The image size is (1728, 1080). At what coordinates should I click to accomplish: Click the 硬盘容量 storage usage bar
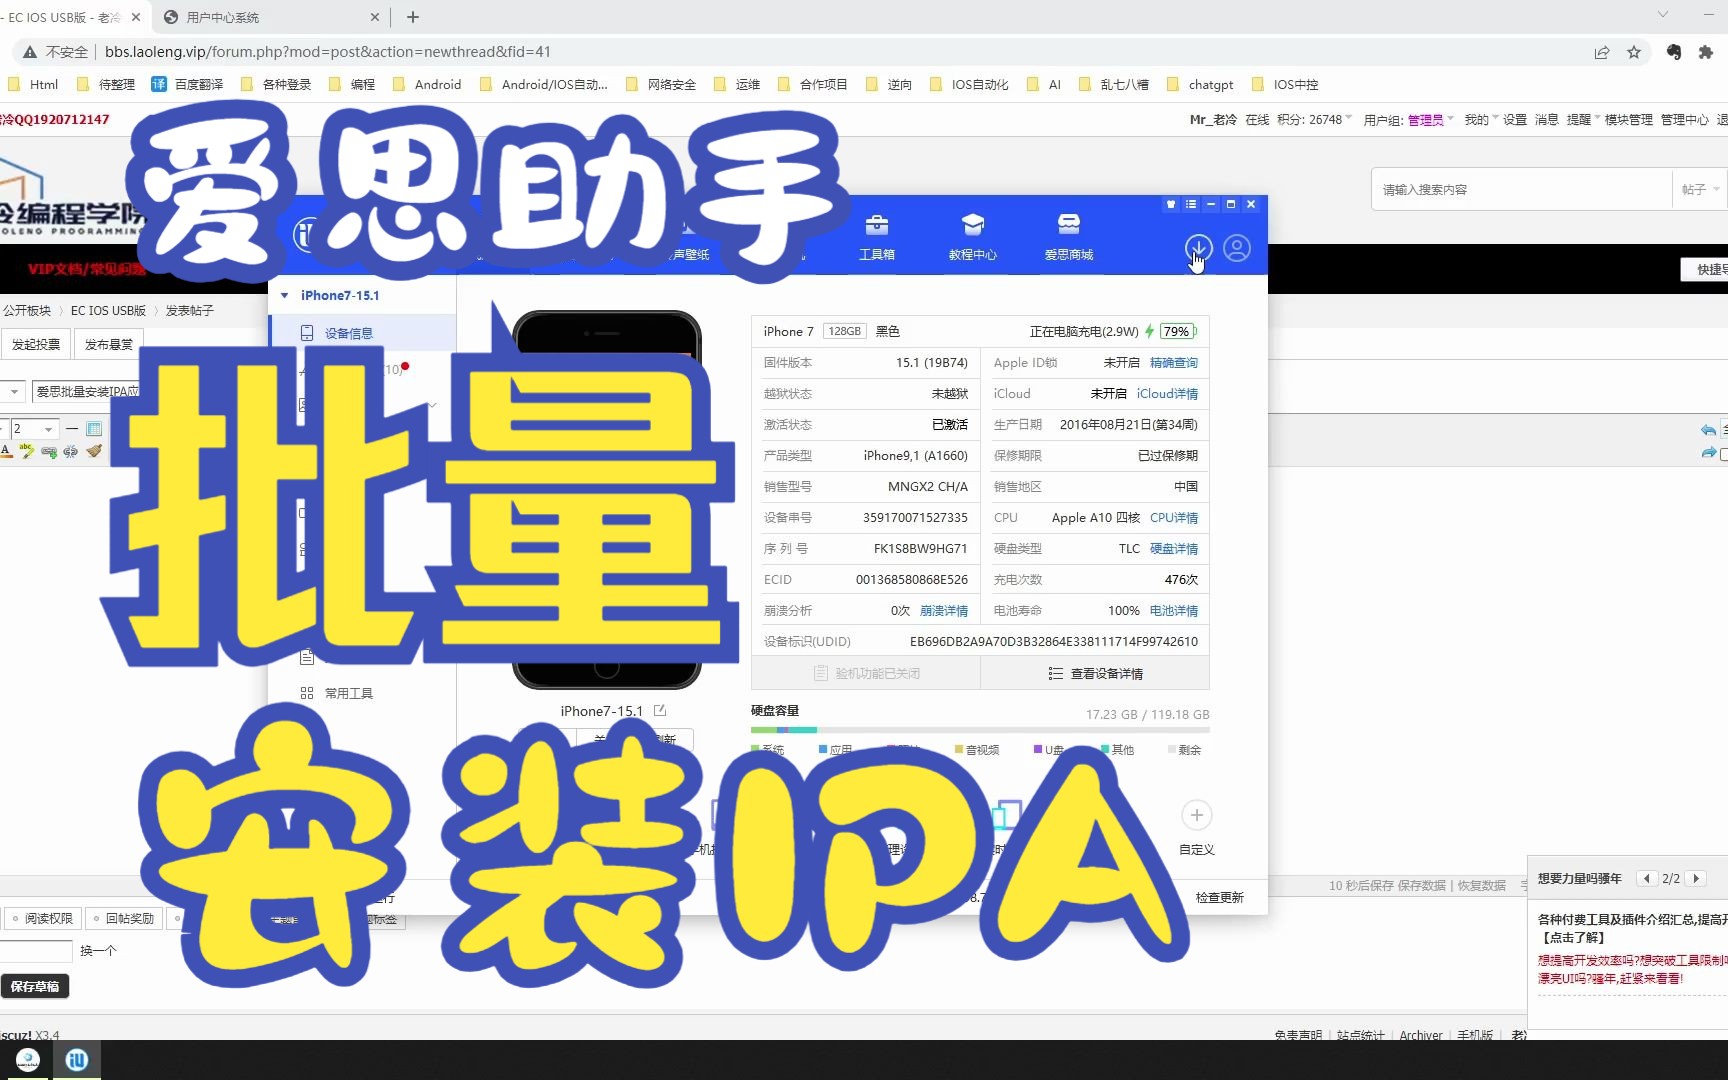pyautogui.click(x=980, y=730)
